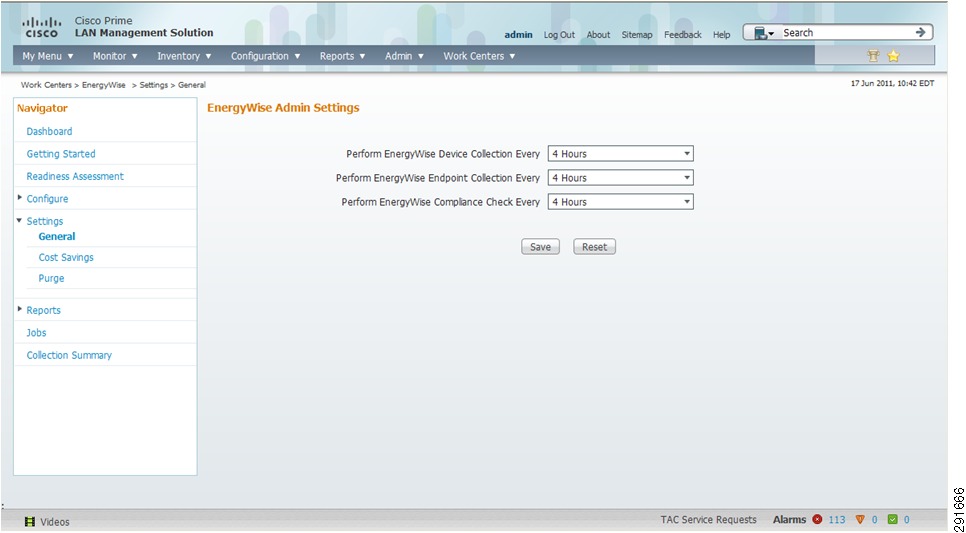Click Configure label in Navigator

(x=47, y=198)
